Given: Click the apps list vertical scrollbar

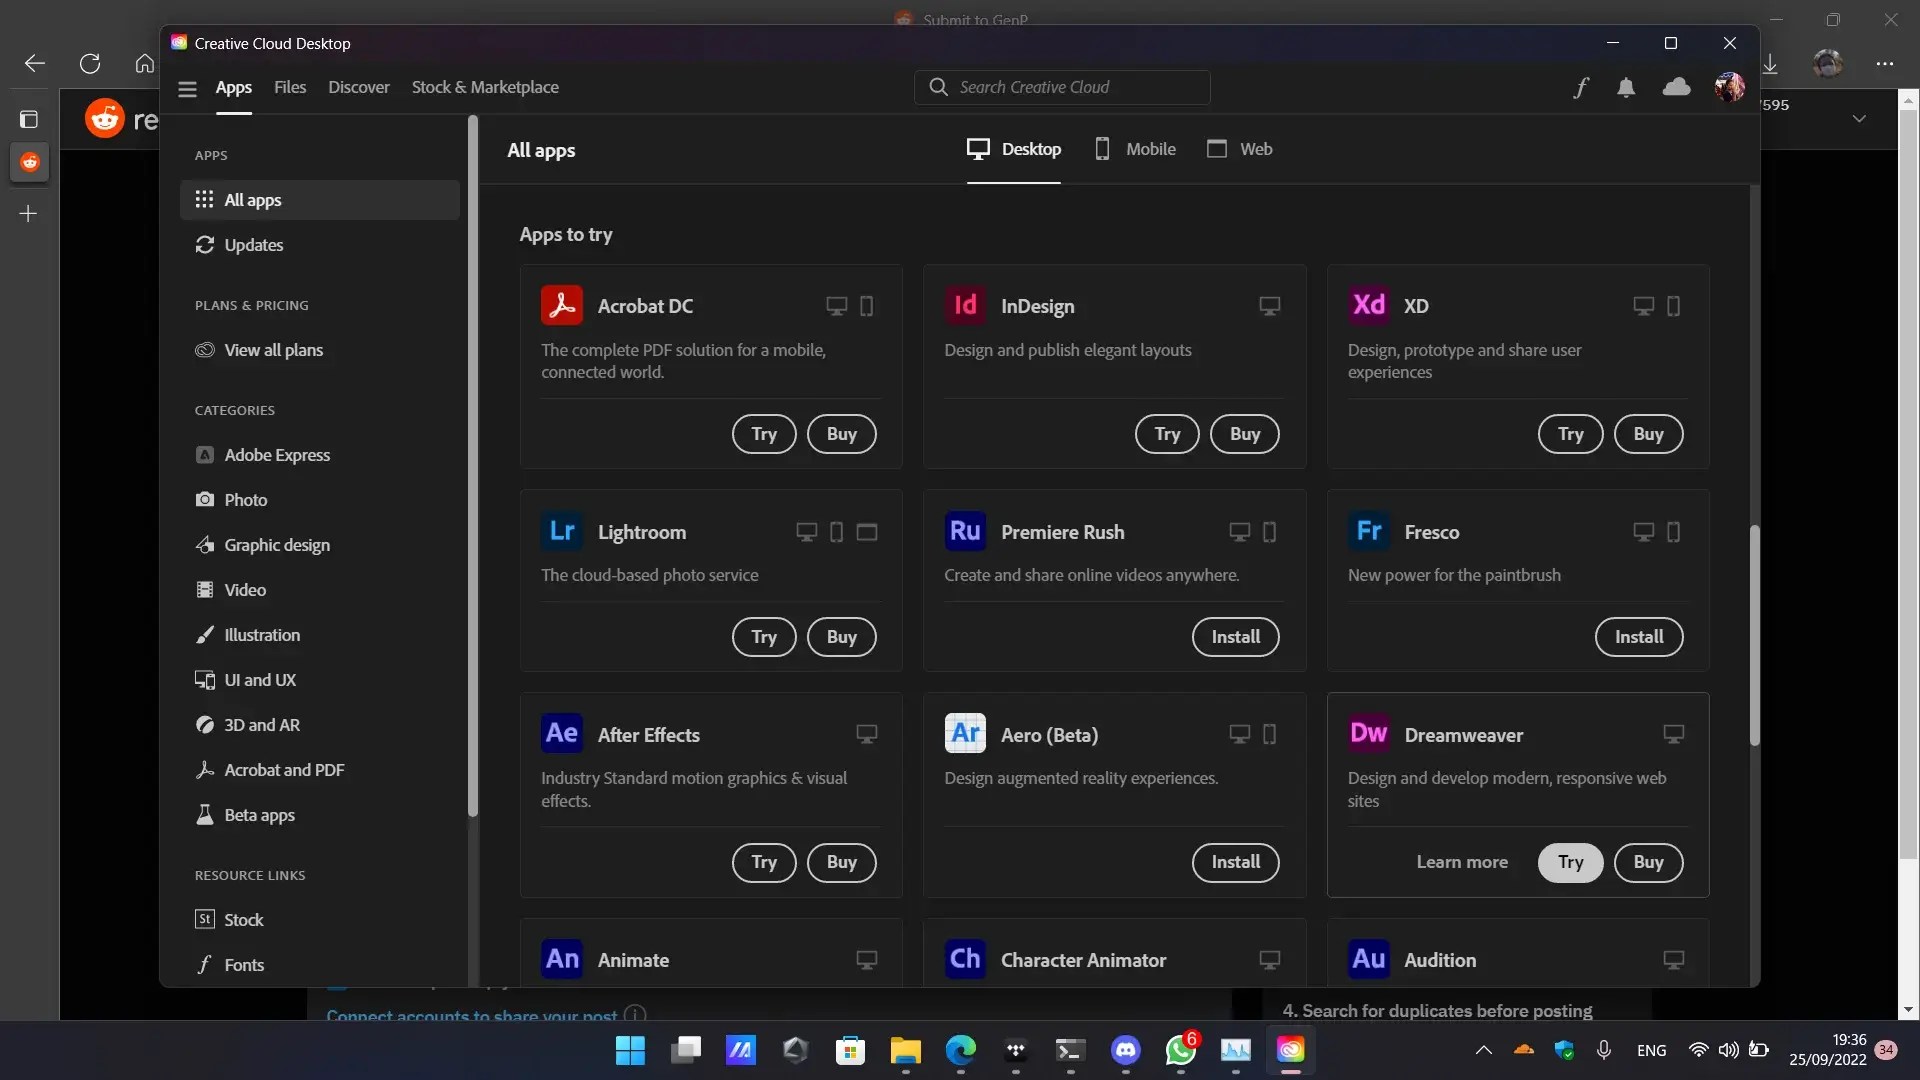Looking at the screenshot, I should tap(1755, 635).
